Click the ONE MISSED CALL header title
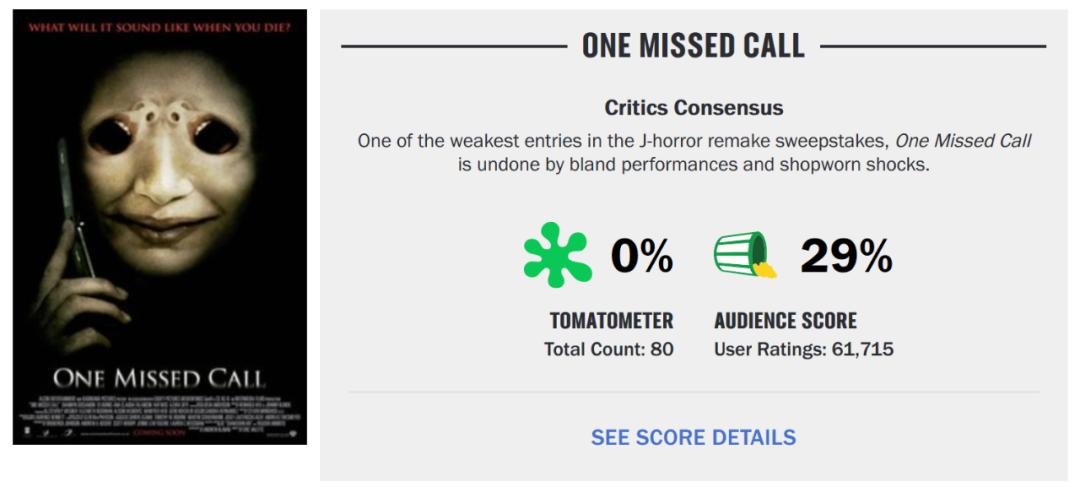 (693, 45)
